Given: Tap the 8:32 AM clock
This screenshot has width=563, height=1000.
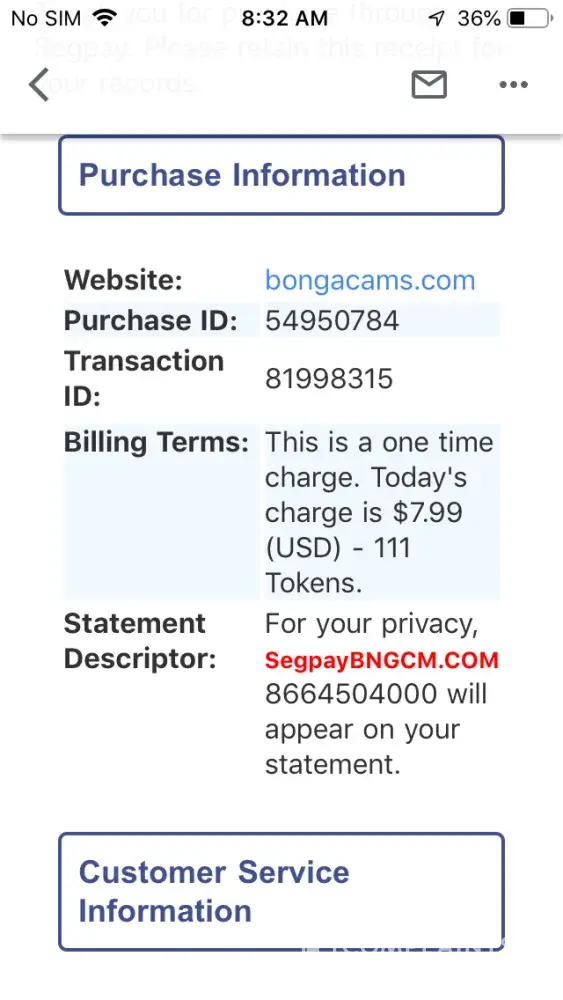Looking at the screenshot, I should (x=284, y=18).
